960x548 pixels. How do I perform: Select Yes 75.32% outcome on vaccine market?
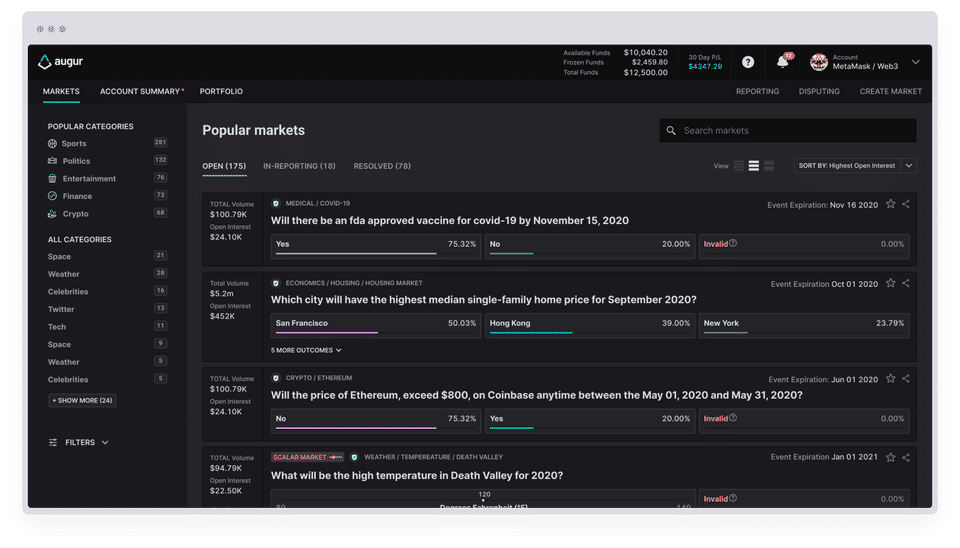376,246
